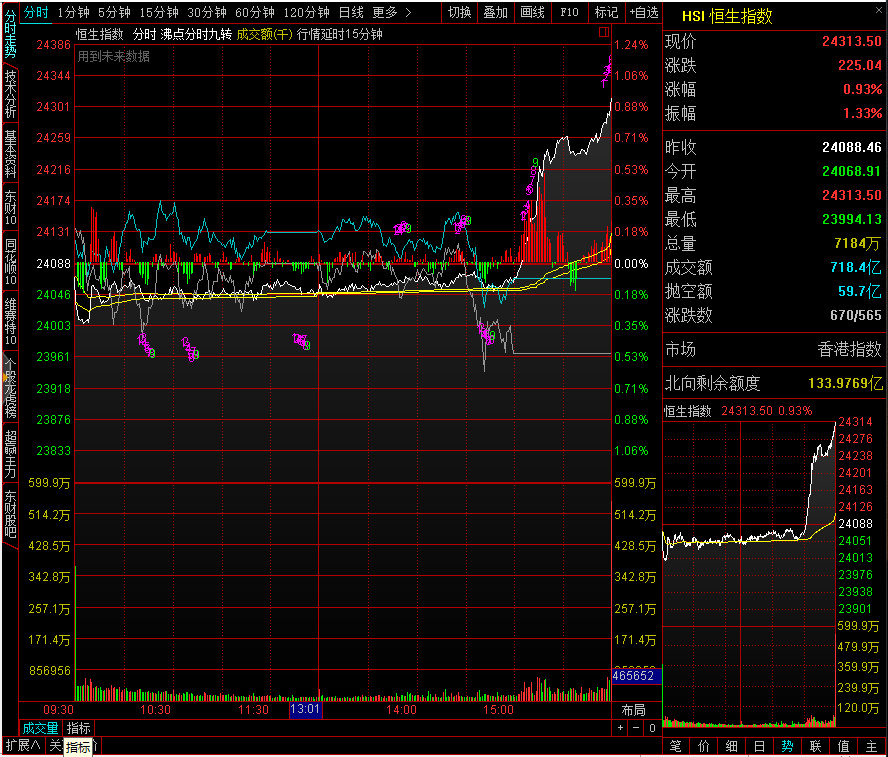Click the 13:01 time marker on axis

[305, 709]
